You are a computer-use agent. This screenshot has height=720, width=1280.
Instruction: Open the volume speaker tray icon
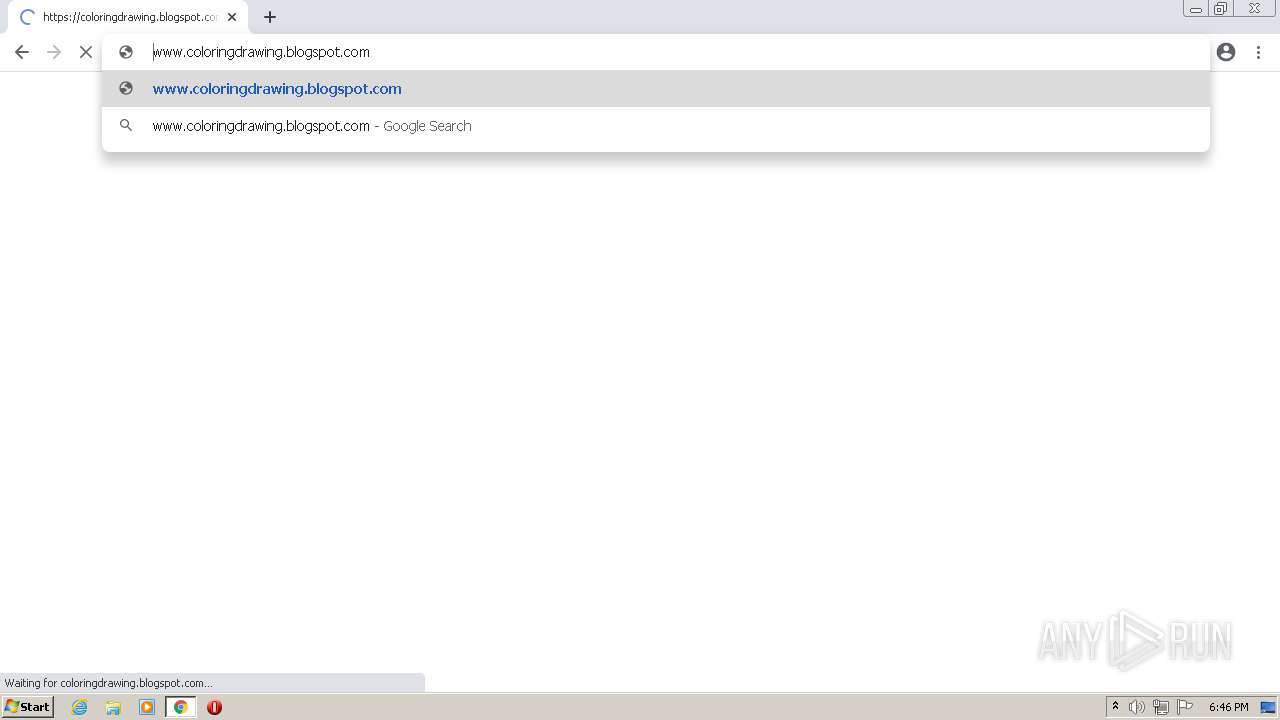1137,707
